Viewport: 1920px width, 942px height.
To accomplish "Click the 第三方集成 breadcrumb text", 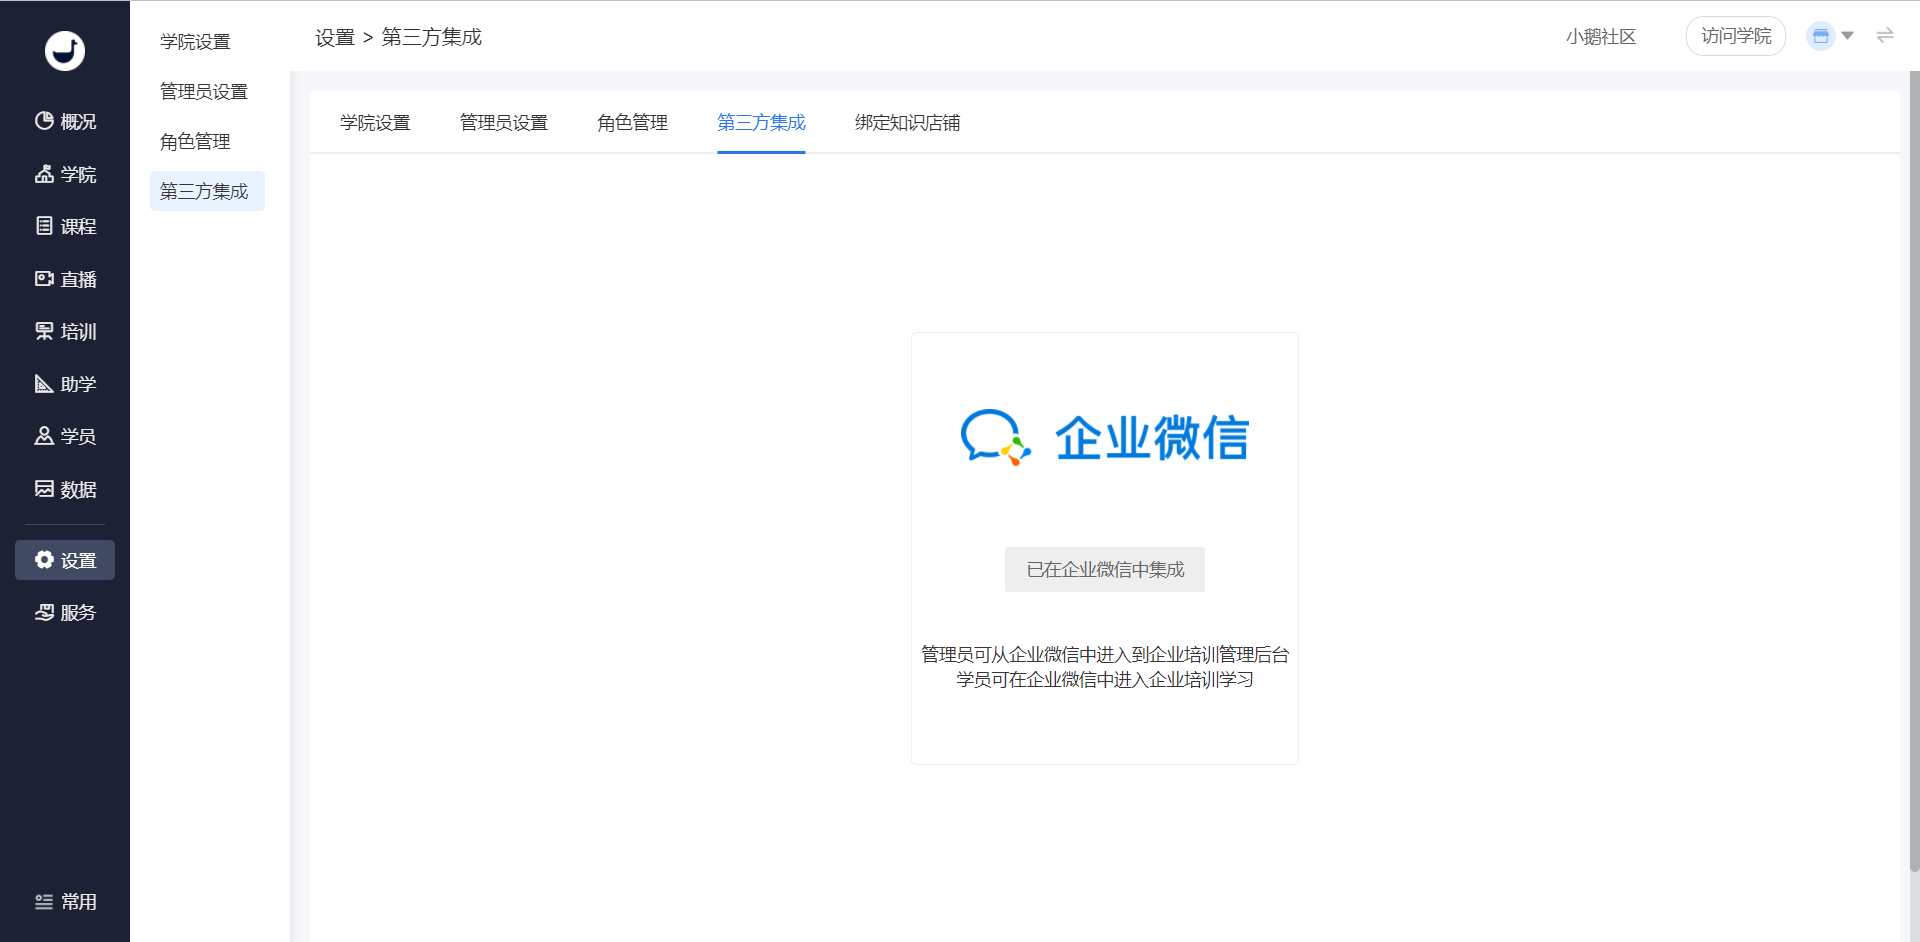I will click(x=432, y=37).
